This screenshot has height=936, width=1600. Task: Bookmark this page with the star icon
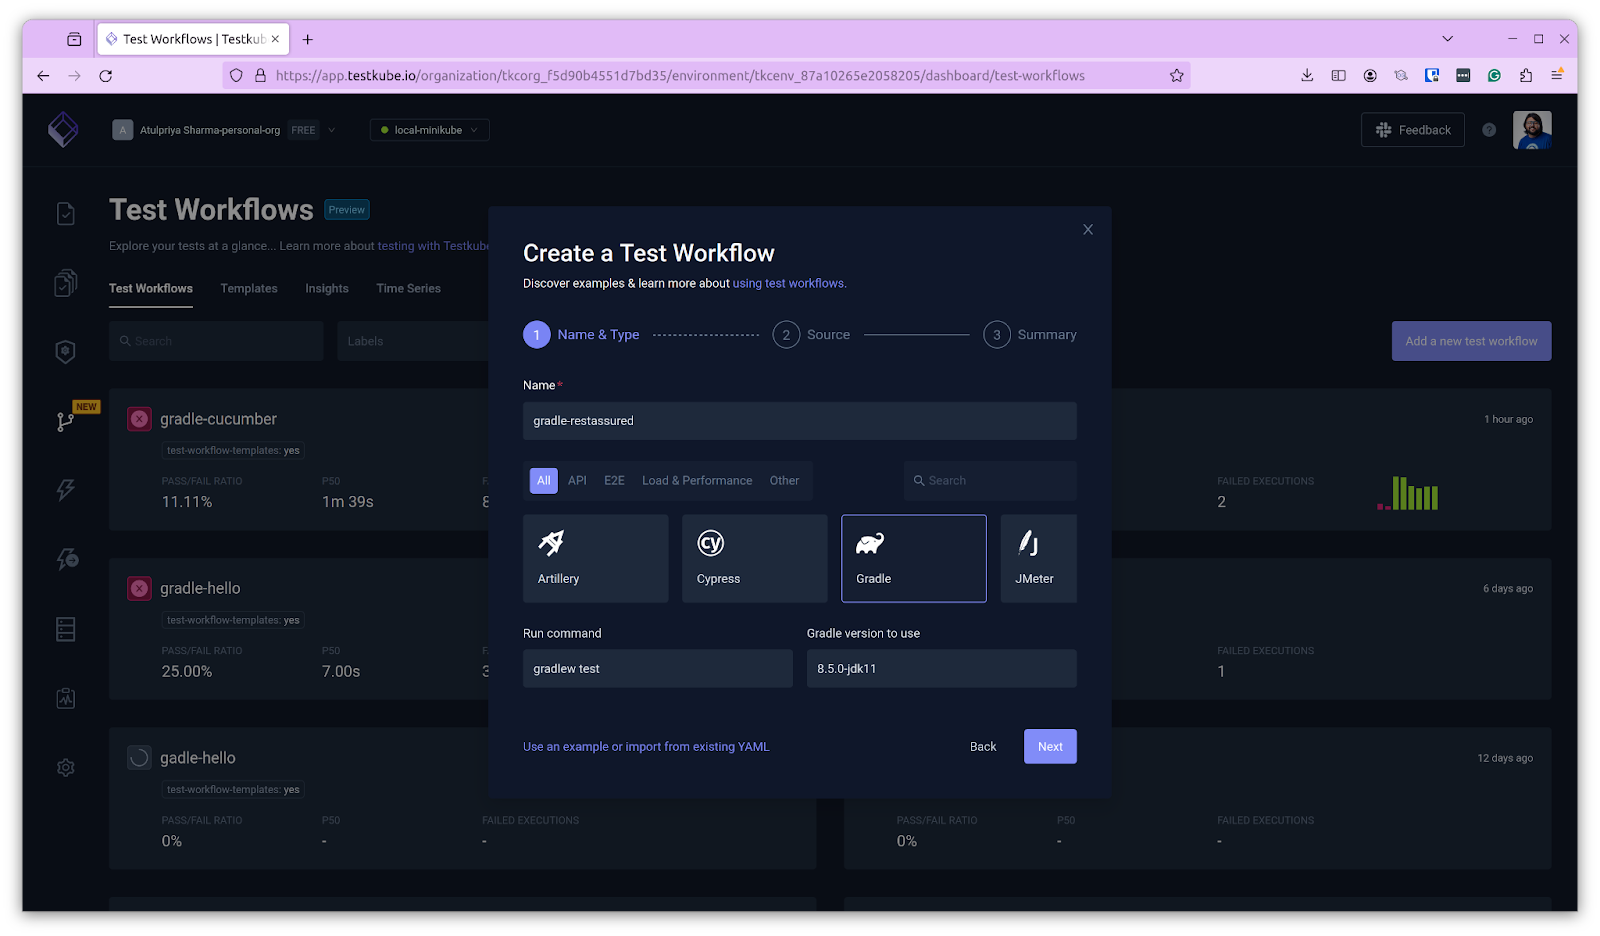1176,75
